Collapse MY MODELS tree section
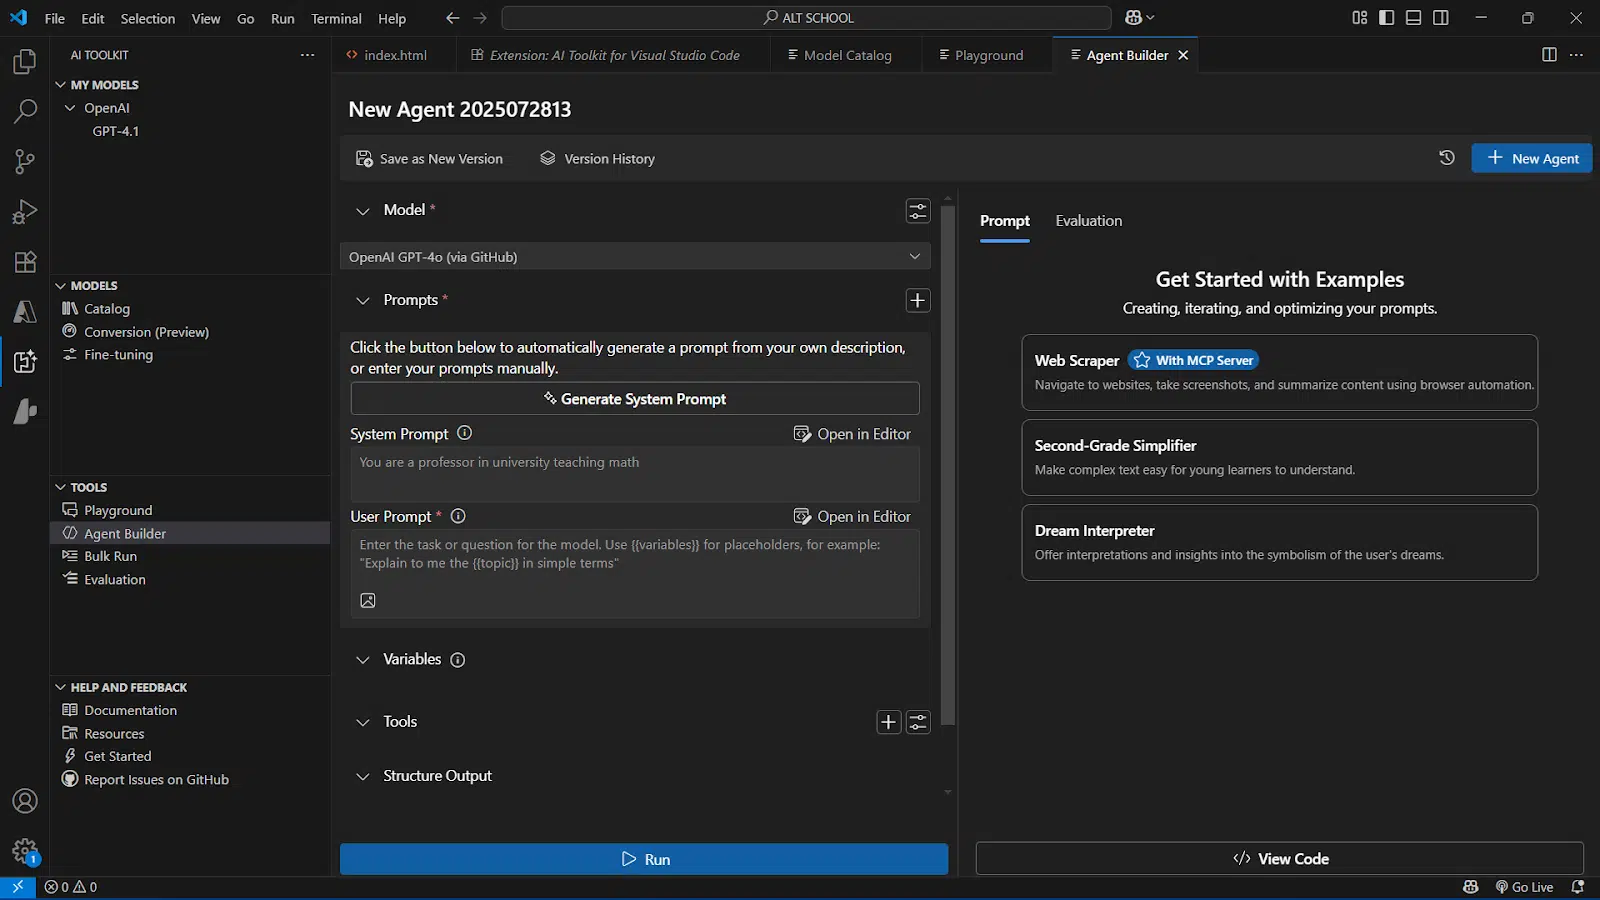1600x900 pixels. click(x=61, y=85)
